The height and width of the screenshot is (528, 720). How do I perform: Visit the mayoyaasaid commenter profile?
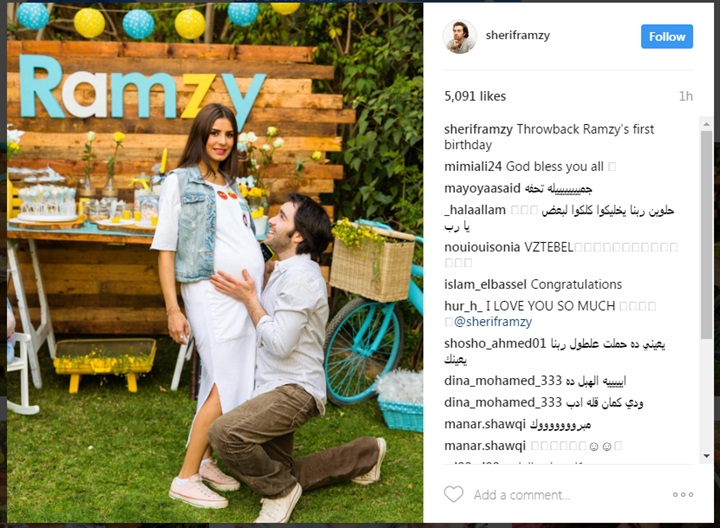click(482, 189)
